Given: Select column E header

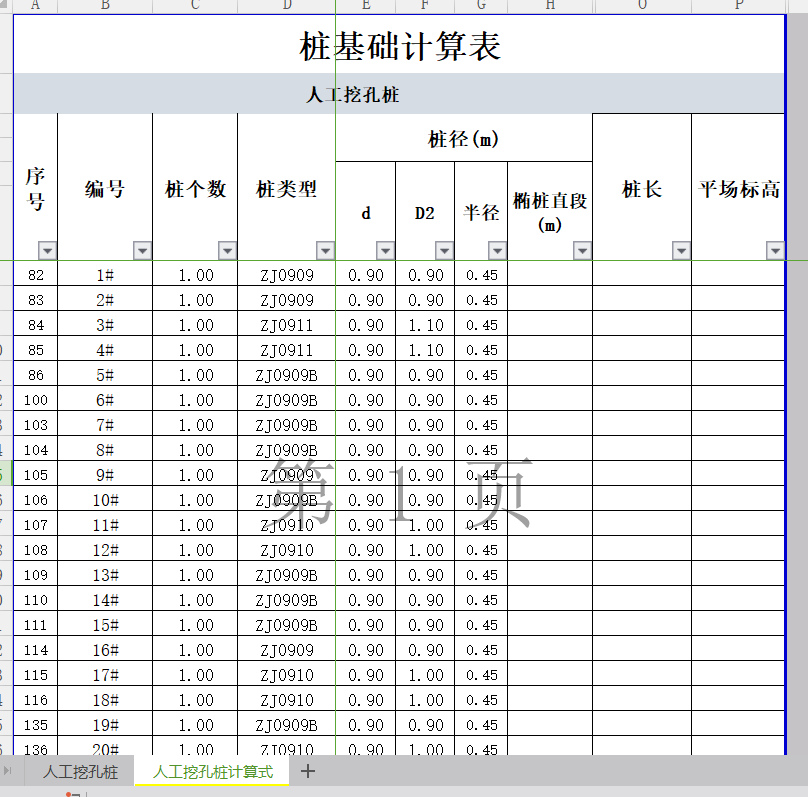Looking at the screenshot, I should tap(365, 6).
